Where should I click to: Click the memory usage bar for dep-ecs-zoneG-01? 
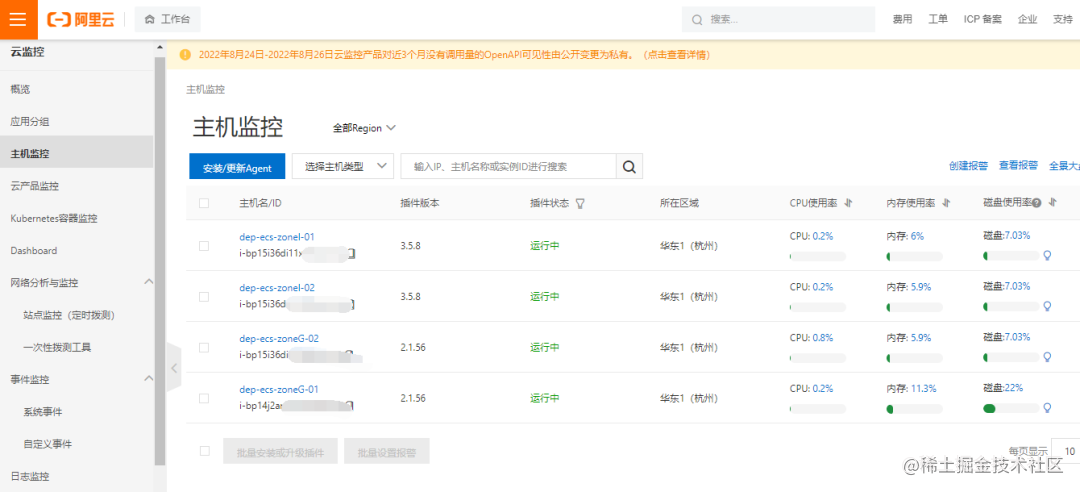(x=914, y=409)
